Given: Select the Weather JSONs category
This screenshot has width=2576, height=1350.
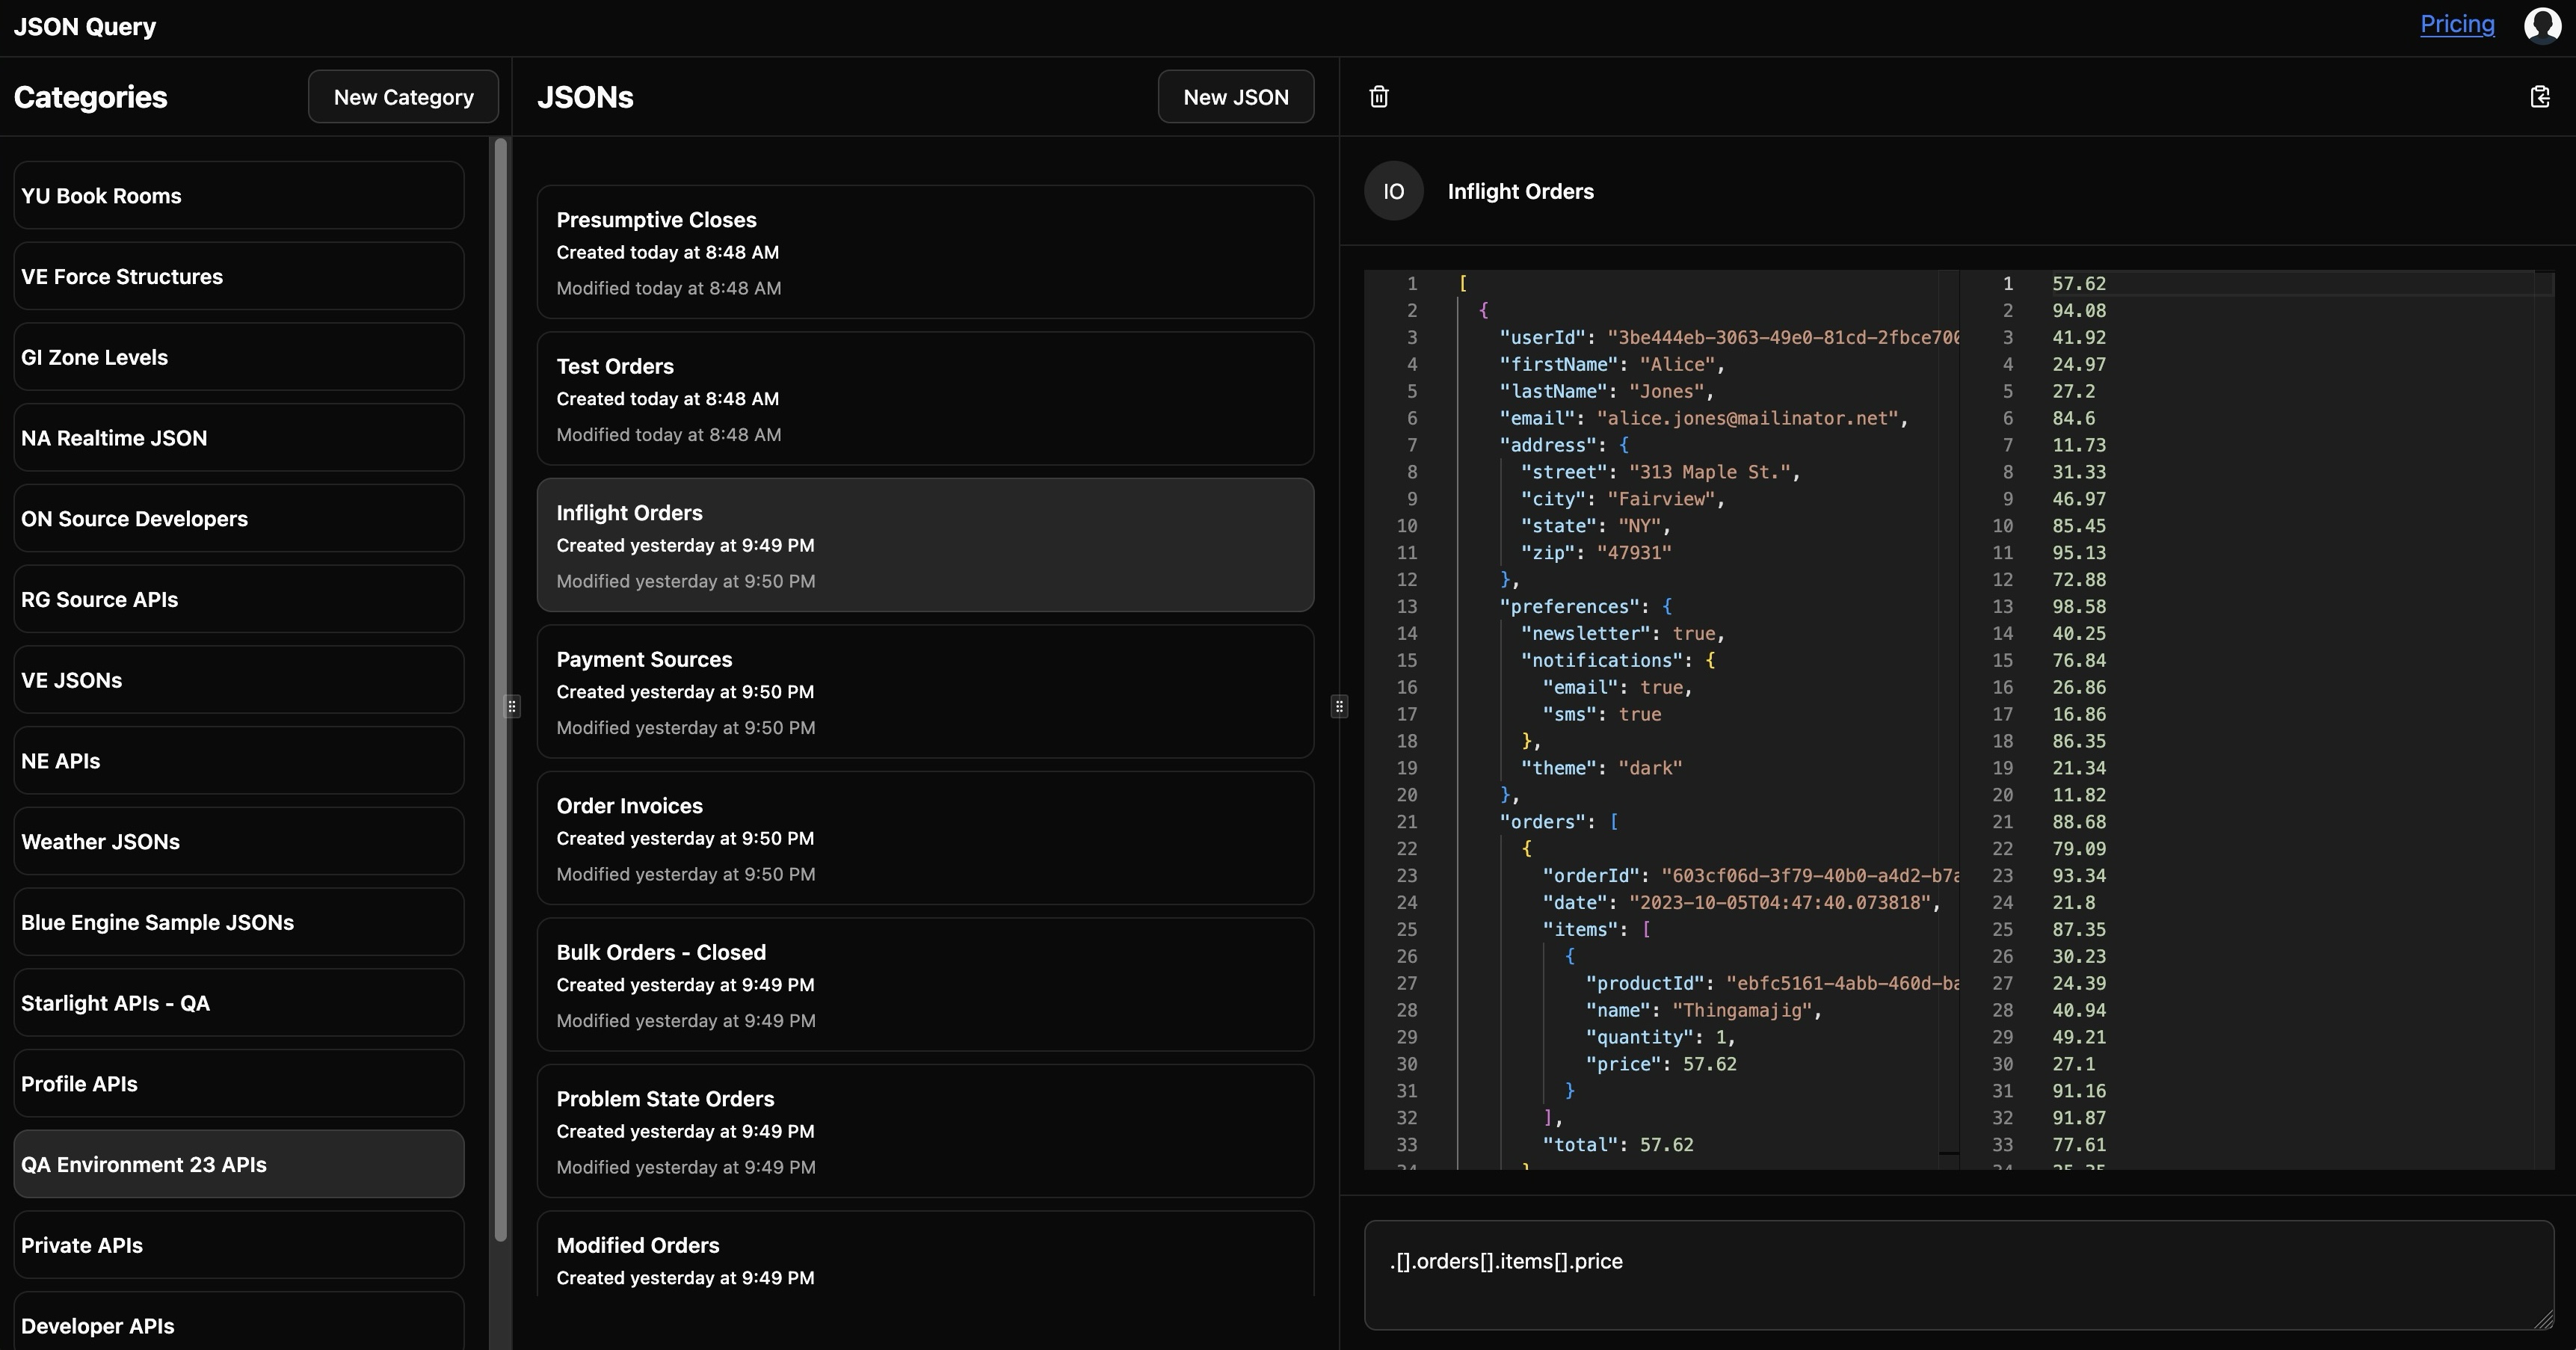Looking at the screenshot, I should pos(239,841).
